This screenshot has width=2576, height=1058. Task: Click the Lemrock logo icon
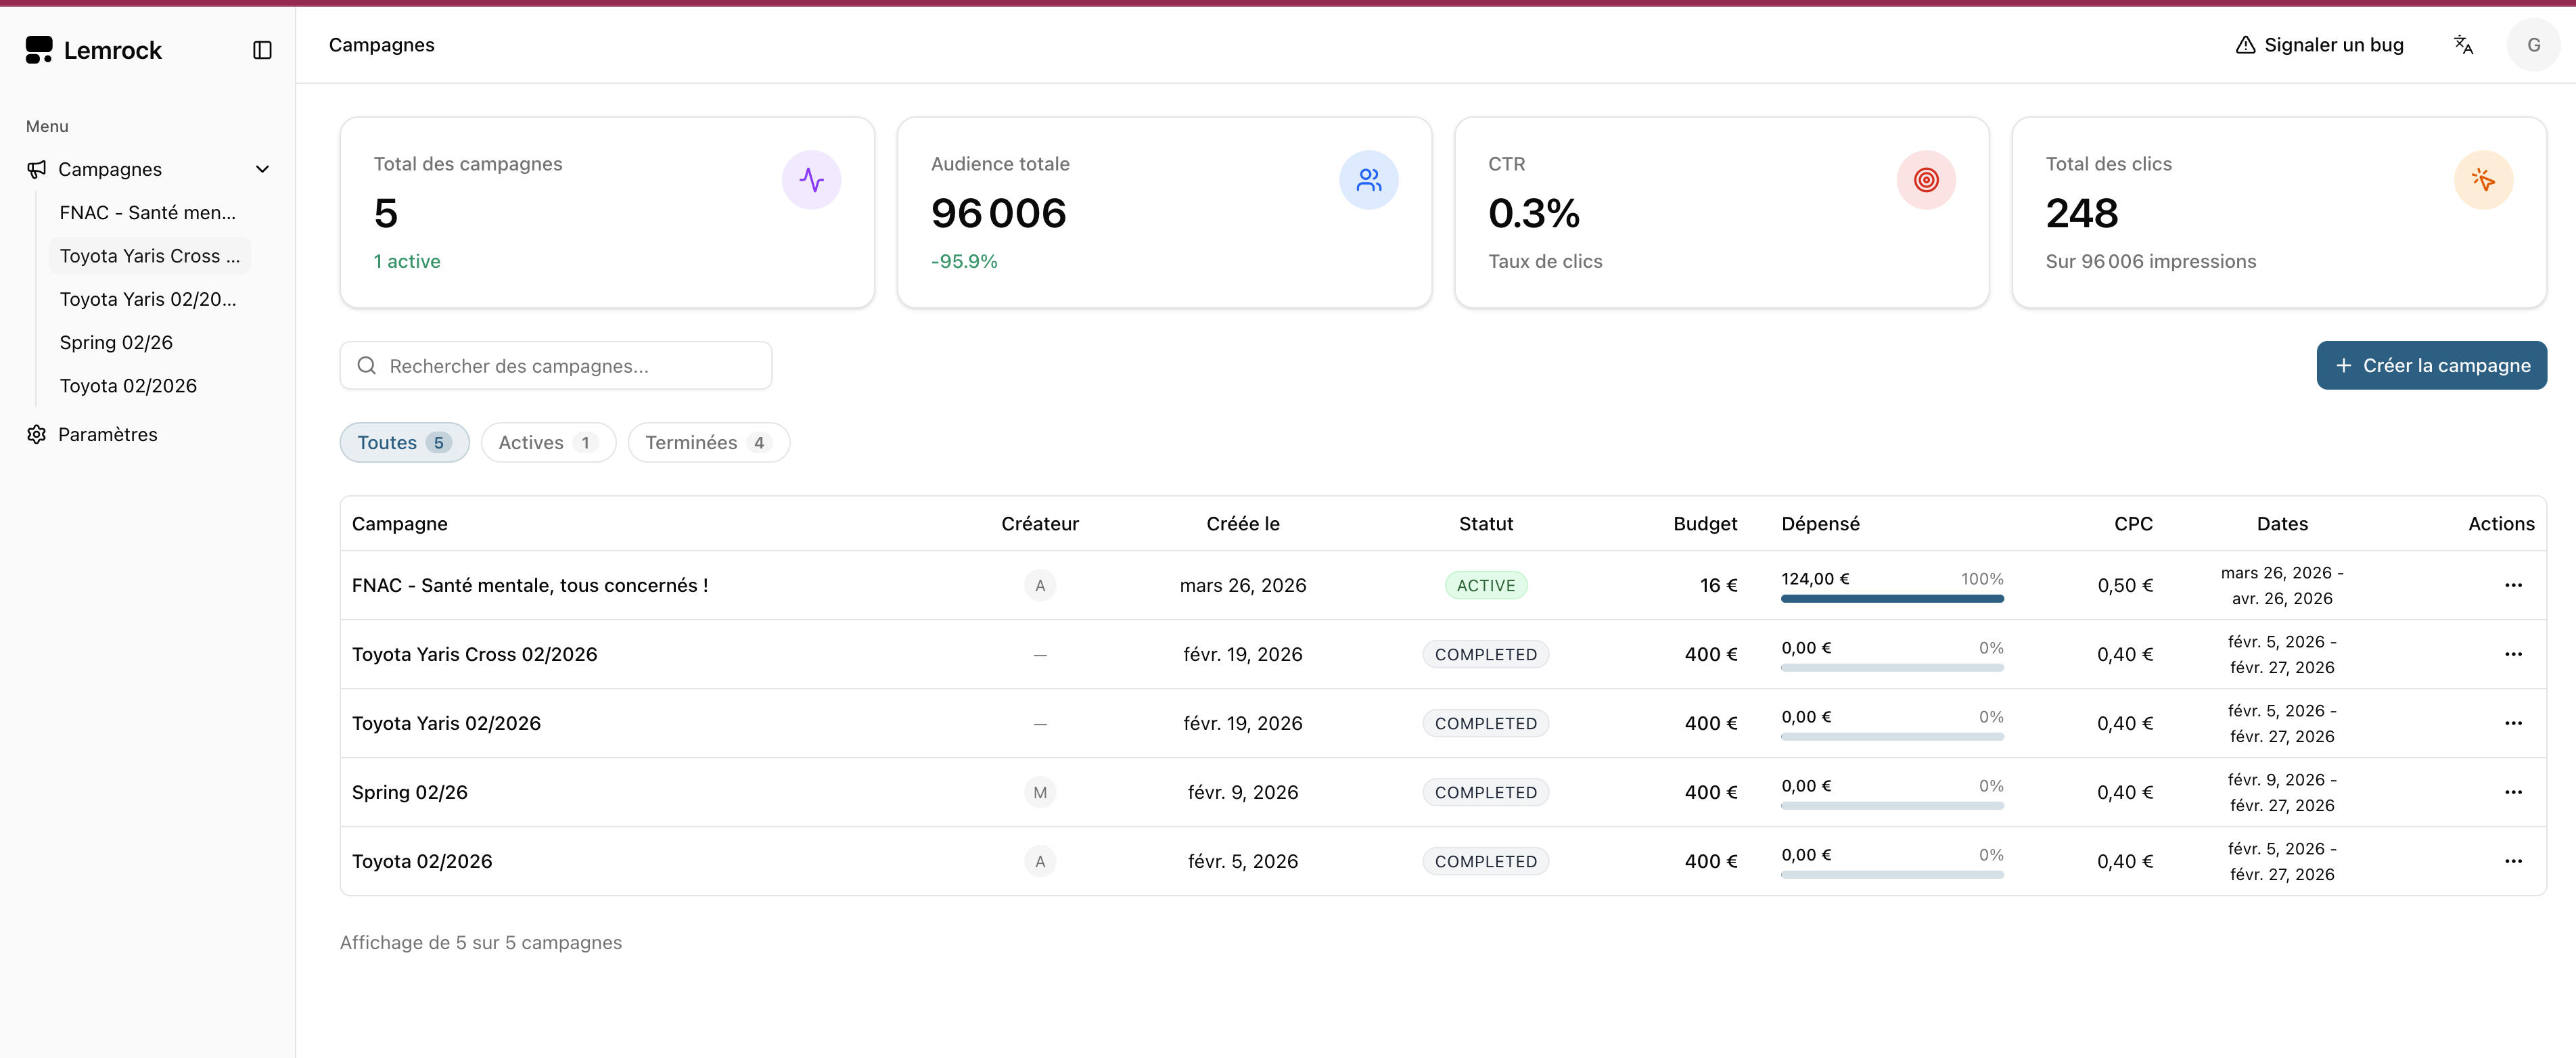tap(39, 50)
